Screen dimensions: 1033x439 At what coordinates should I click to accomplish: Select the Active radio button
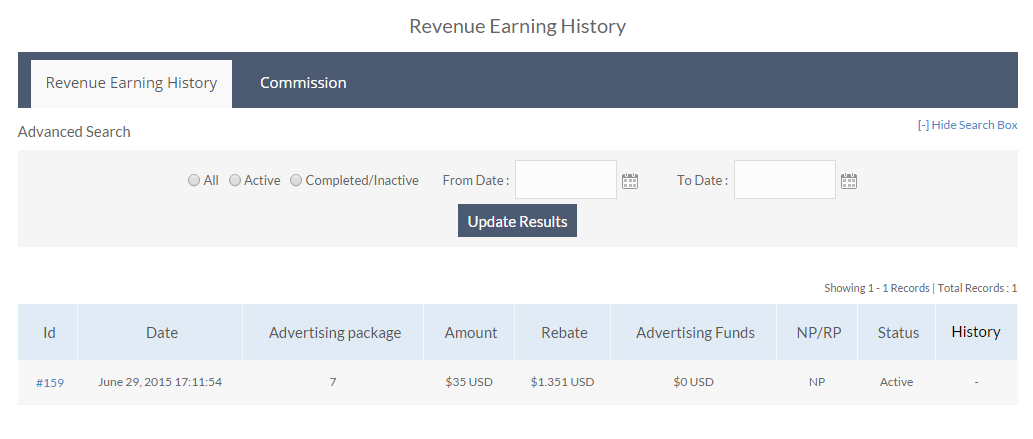pyautogui.click(x=235, y=181)
